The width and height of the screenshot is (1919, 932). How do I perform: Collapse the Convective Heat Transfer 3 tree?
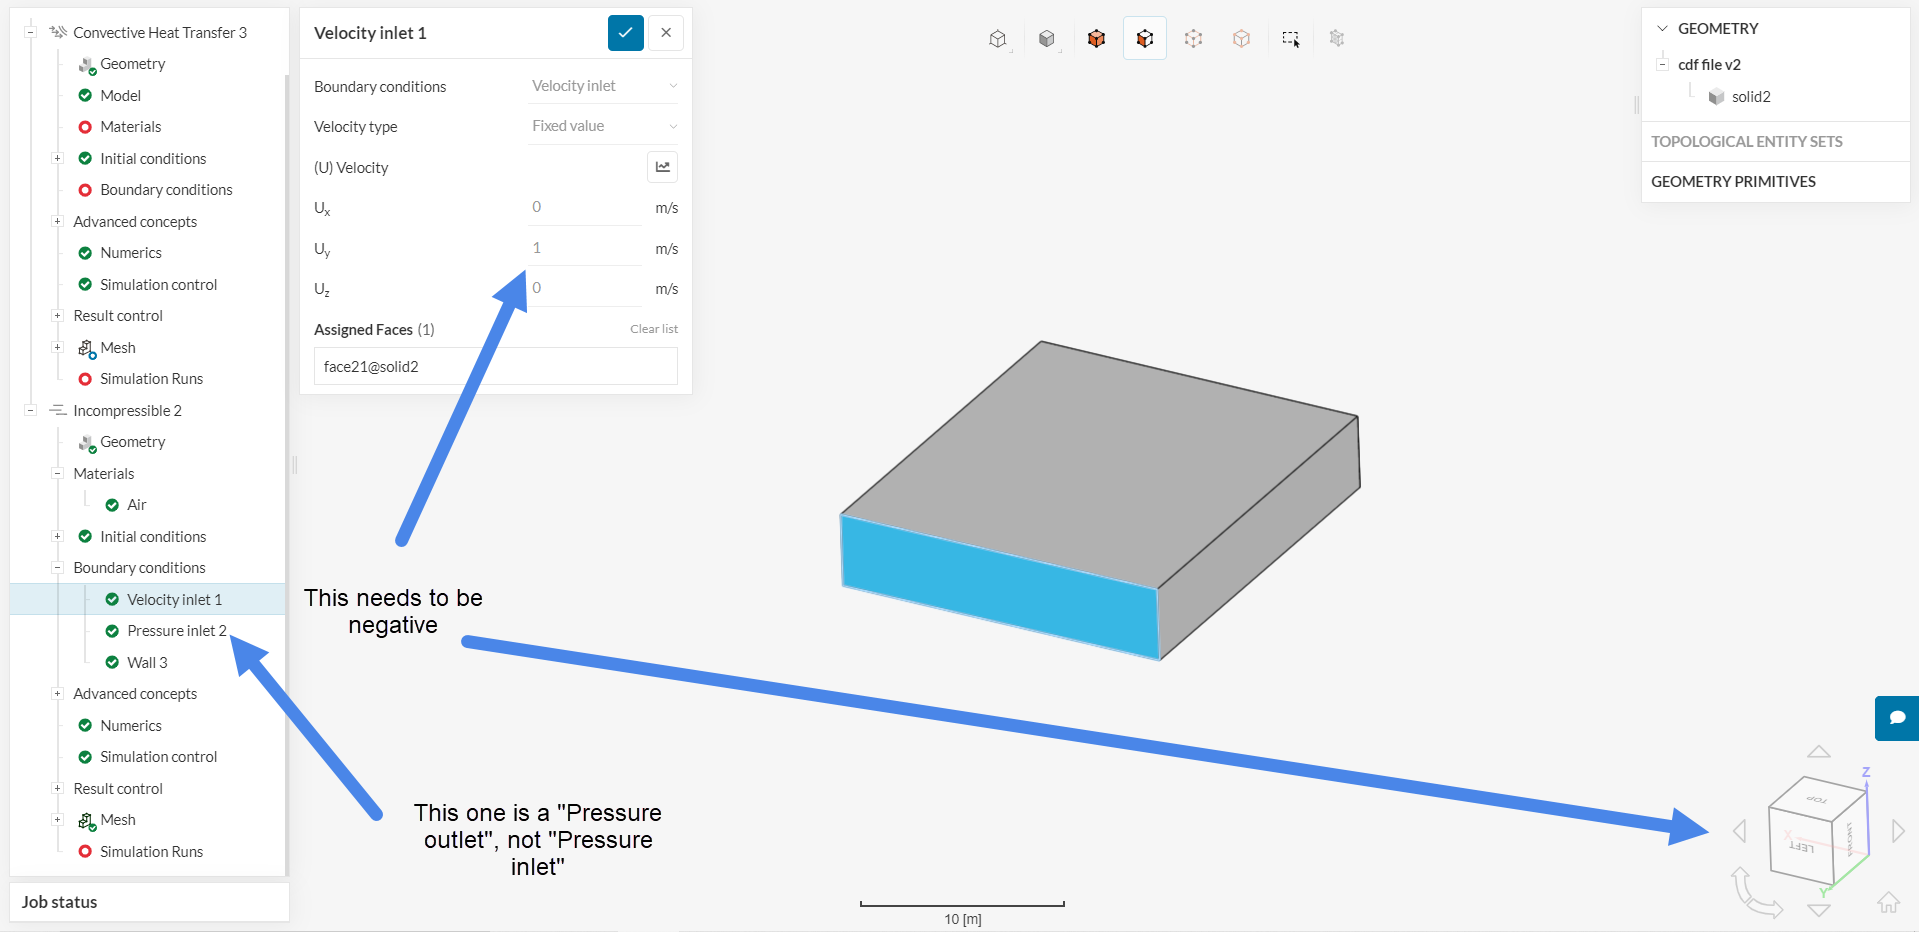[x=30, y=32]
